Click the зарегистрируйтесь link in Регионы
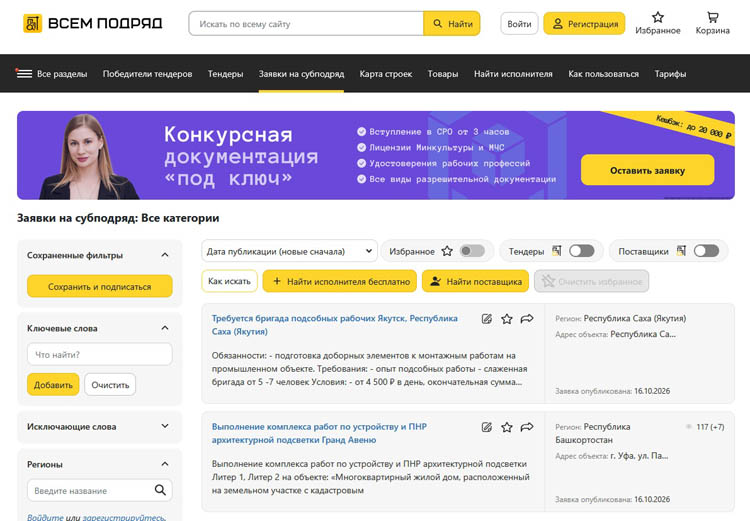The image size is (750, 521). pos(124,517)
